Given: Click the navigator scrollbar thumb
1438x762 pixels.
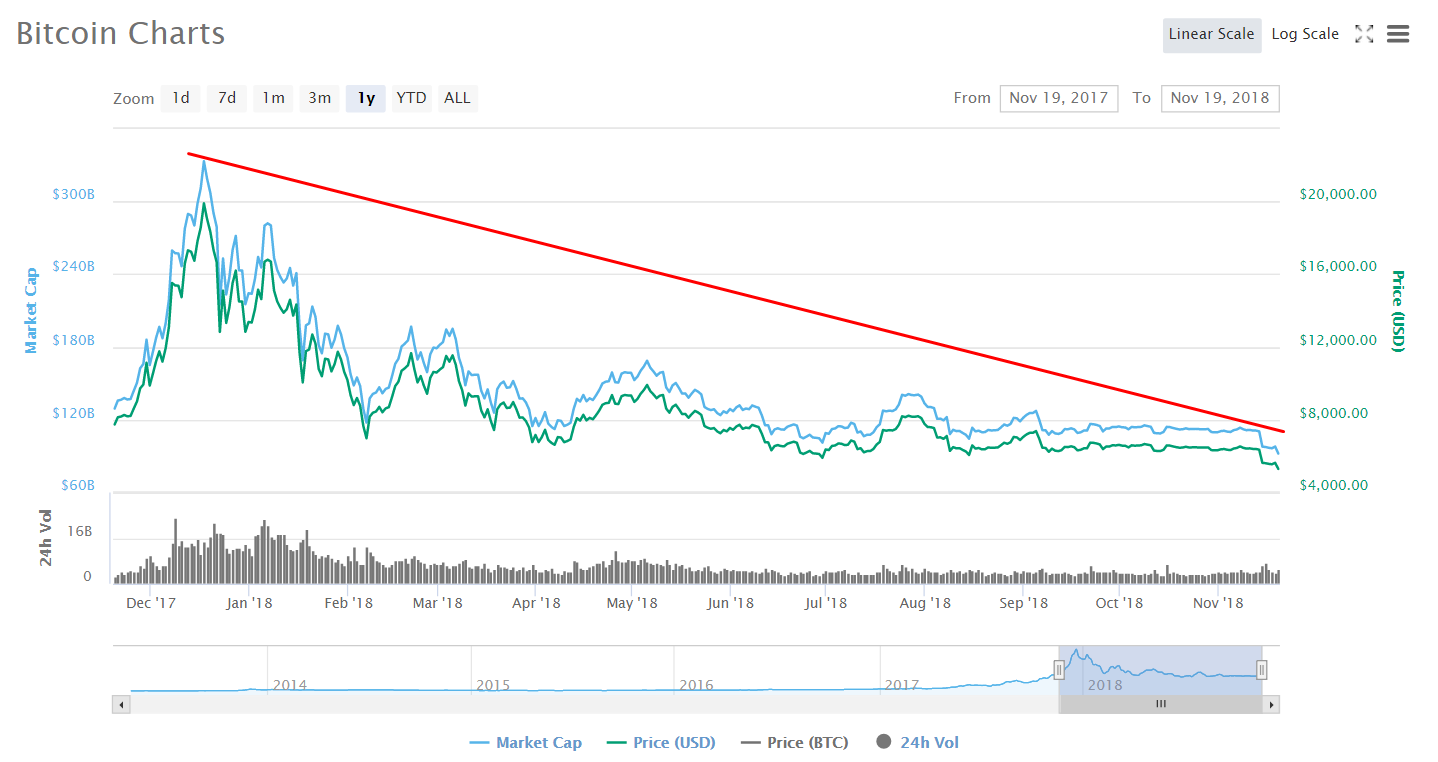Looking at the screenshot, I should [1160, 704].
